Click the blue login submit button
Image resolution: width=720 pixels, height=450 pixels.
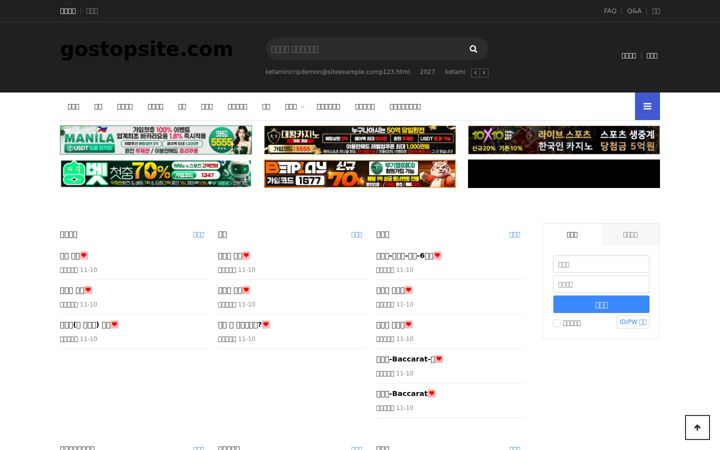601,304
